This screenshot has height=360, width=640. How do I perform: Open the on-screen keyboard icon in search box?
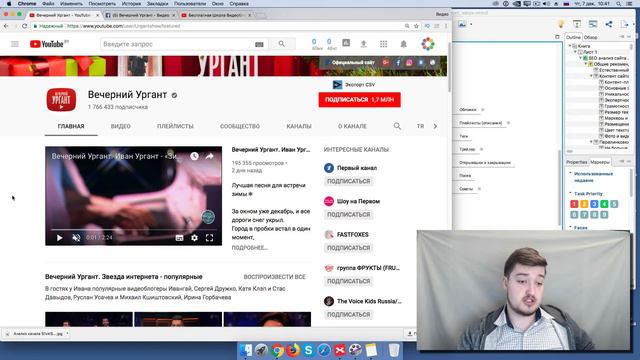click(x=259, y=44)
